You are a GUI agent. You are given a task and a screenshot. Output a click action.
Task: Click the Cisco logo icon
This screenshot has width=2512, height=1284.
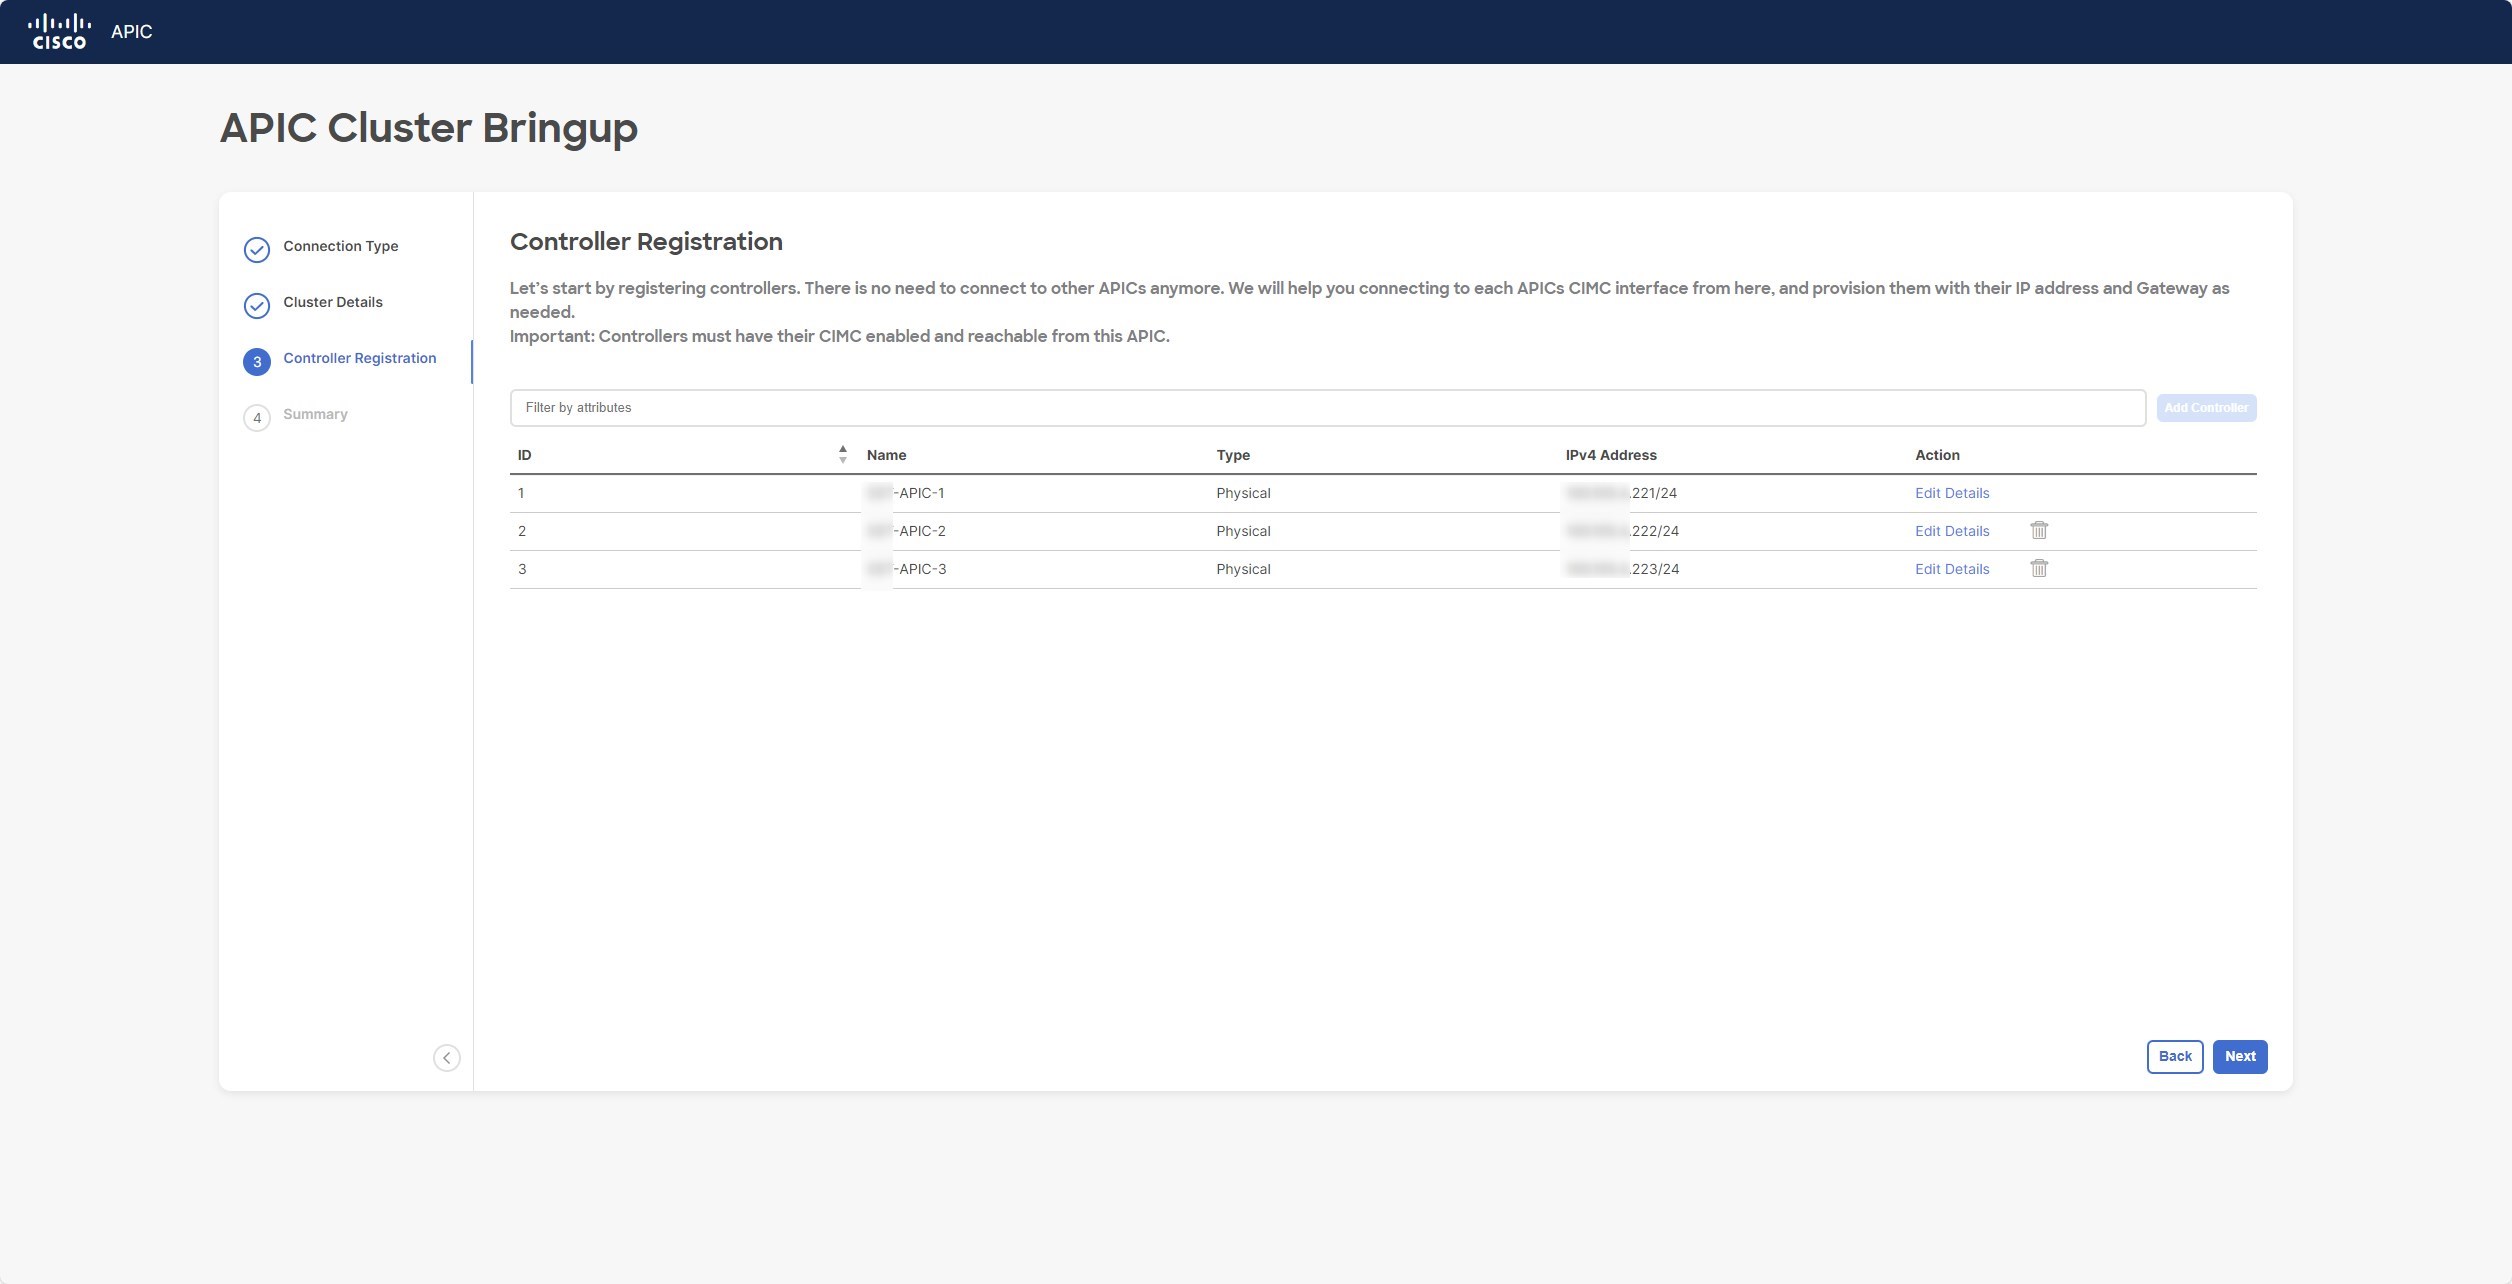click(59, 32)
